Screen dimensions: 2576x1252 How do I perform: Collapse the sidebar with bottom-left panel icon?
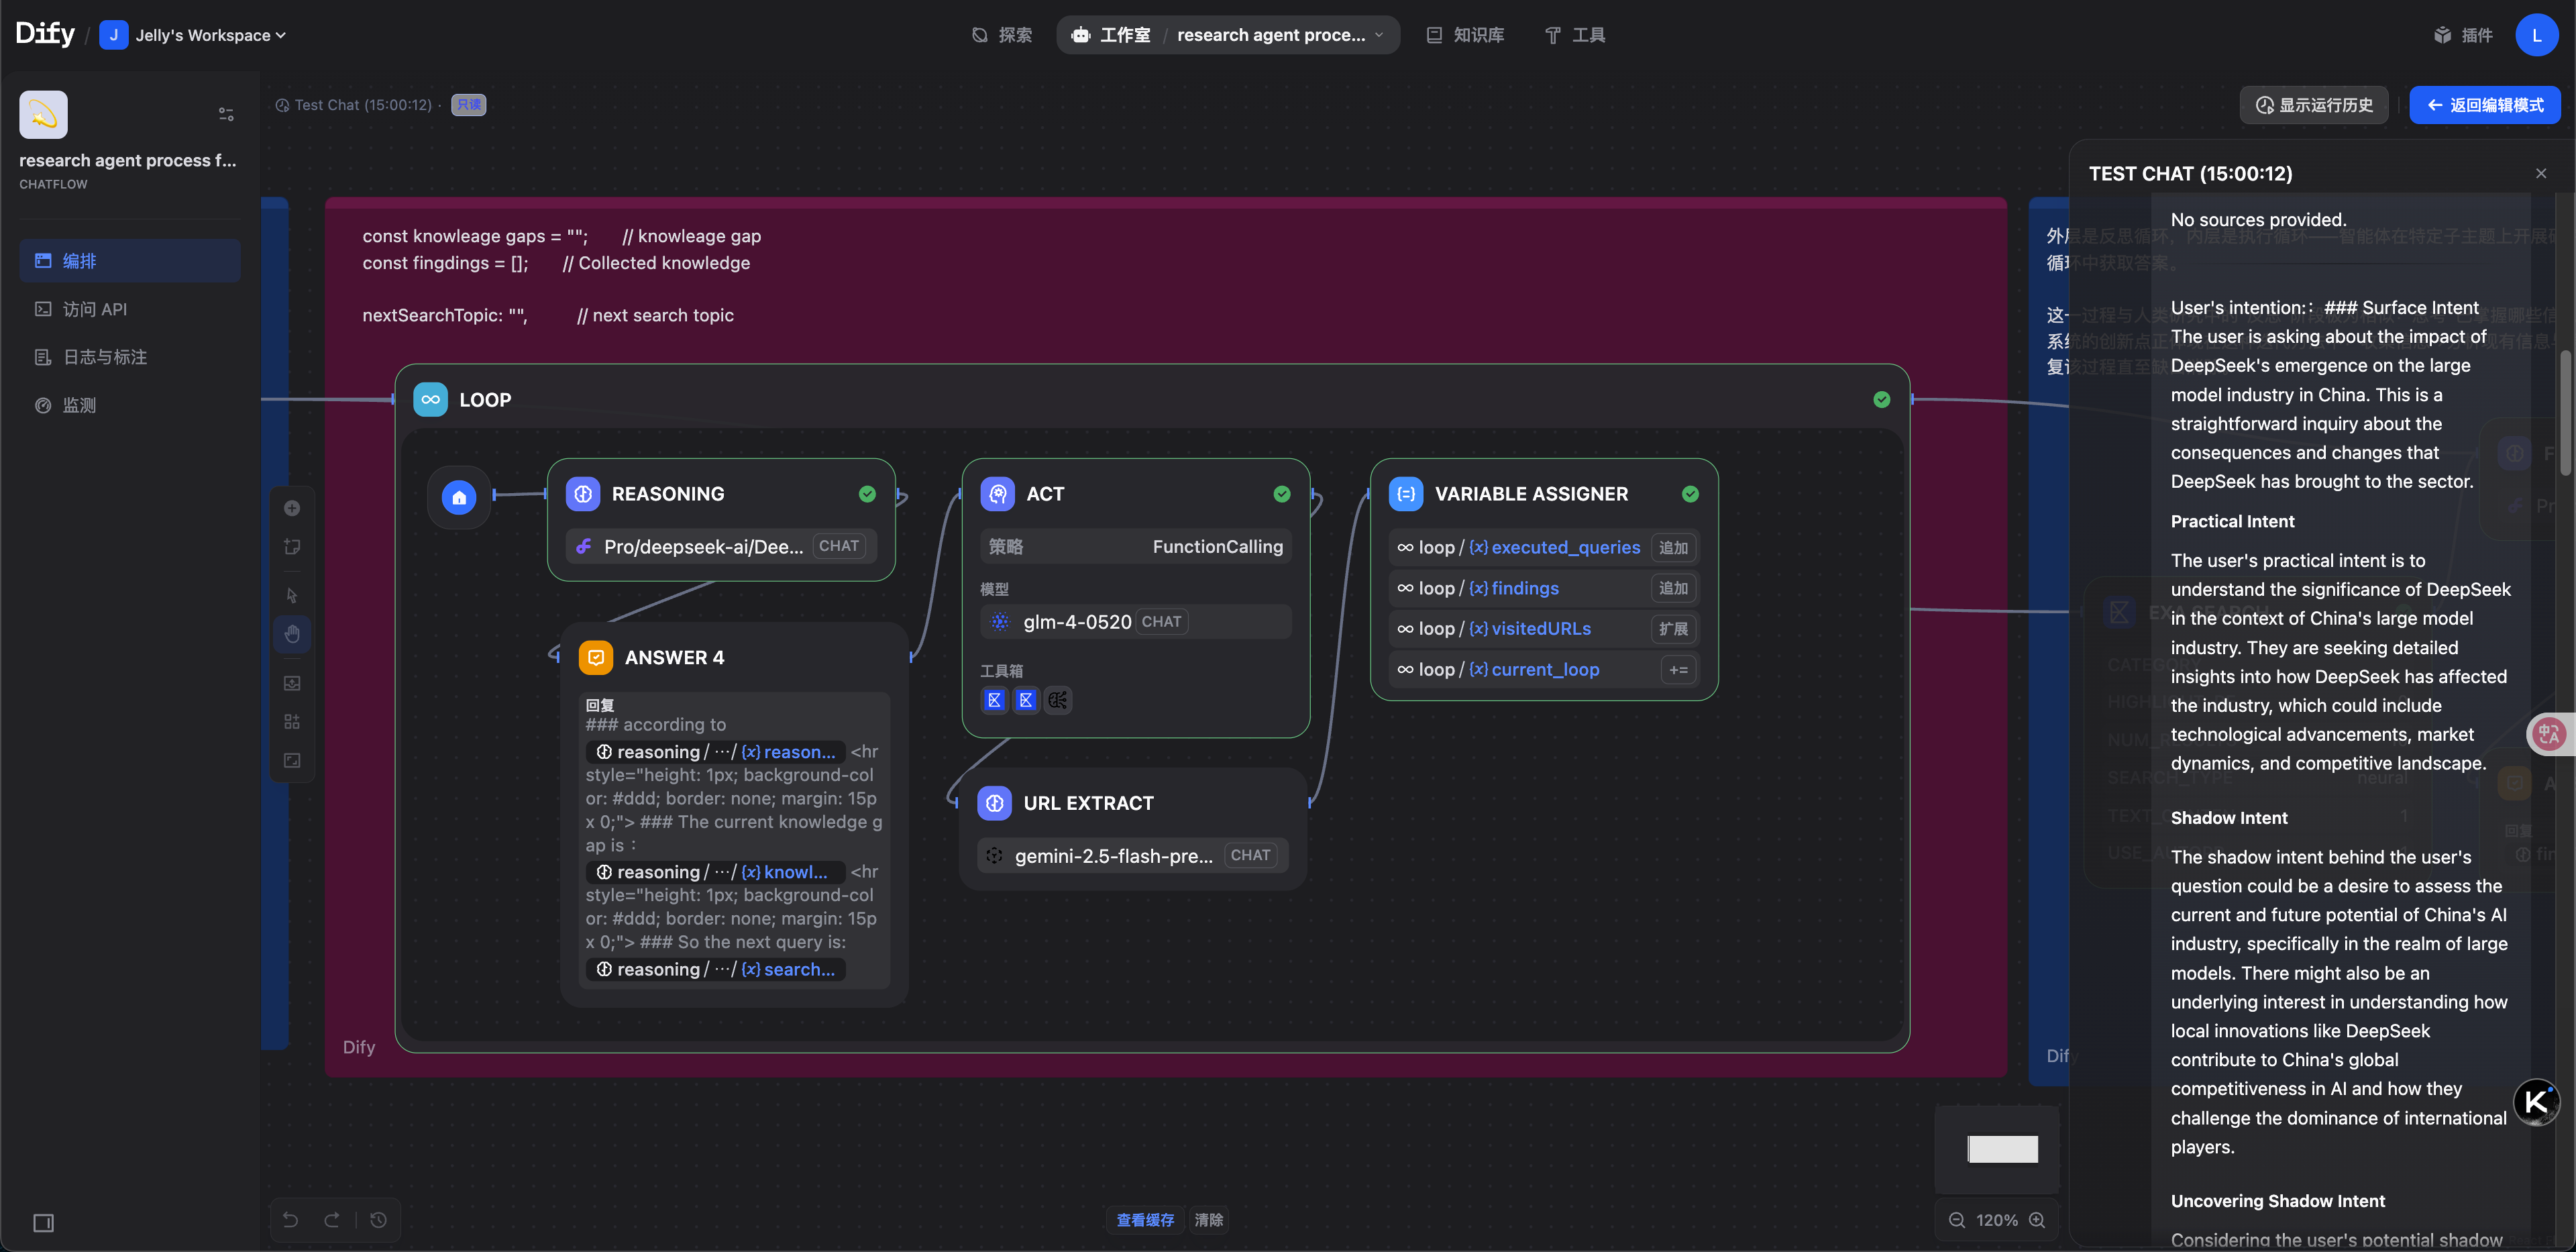[43, 1222]
